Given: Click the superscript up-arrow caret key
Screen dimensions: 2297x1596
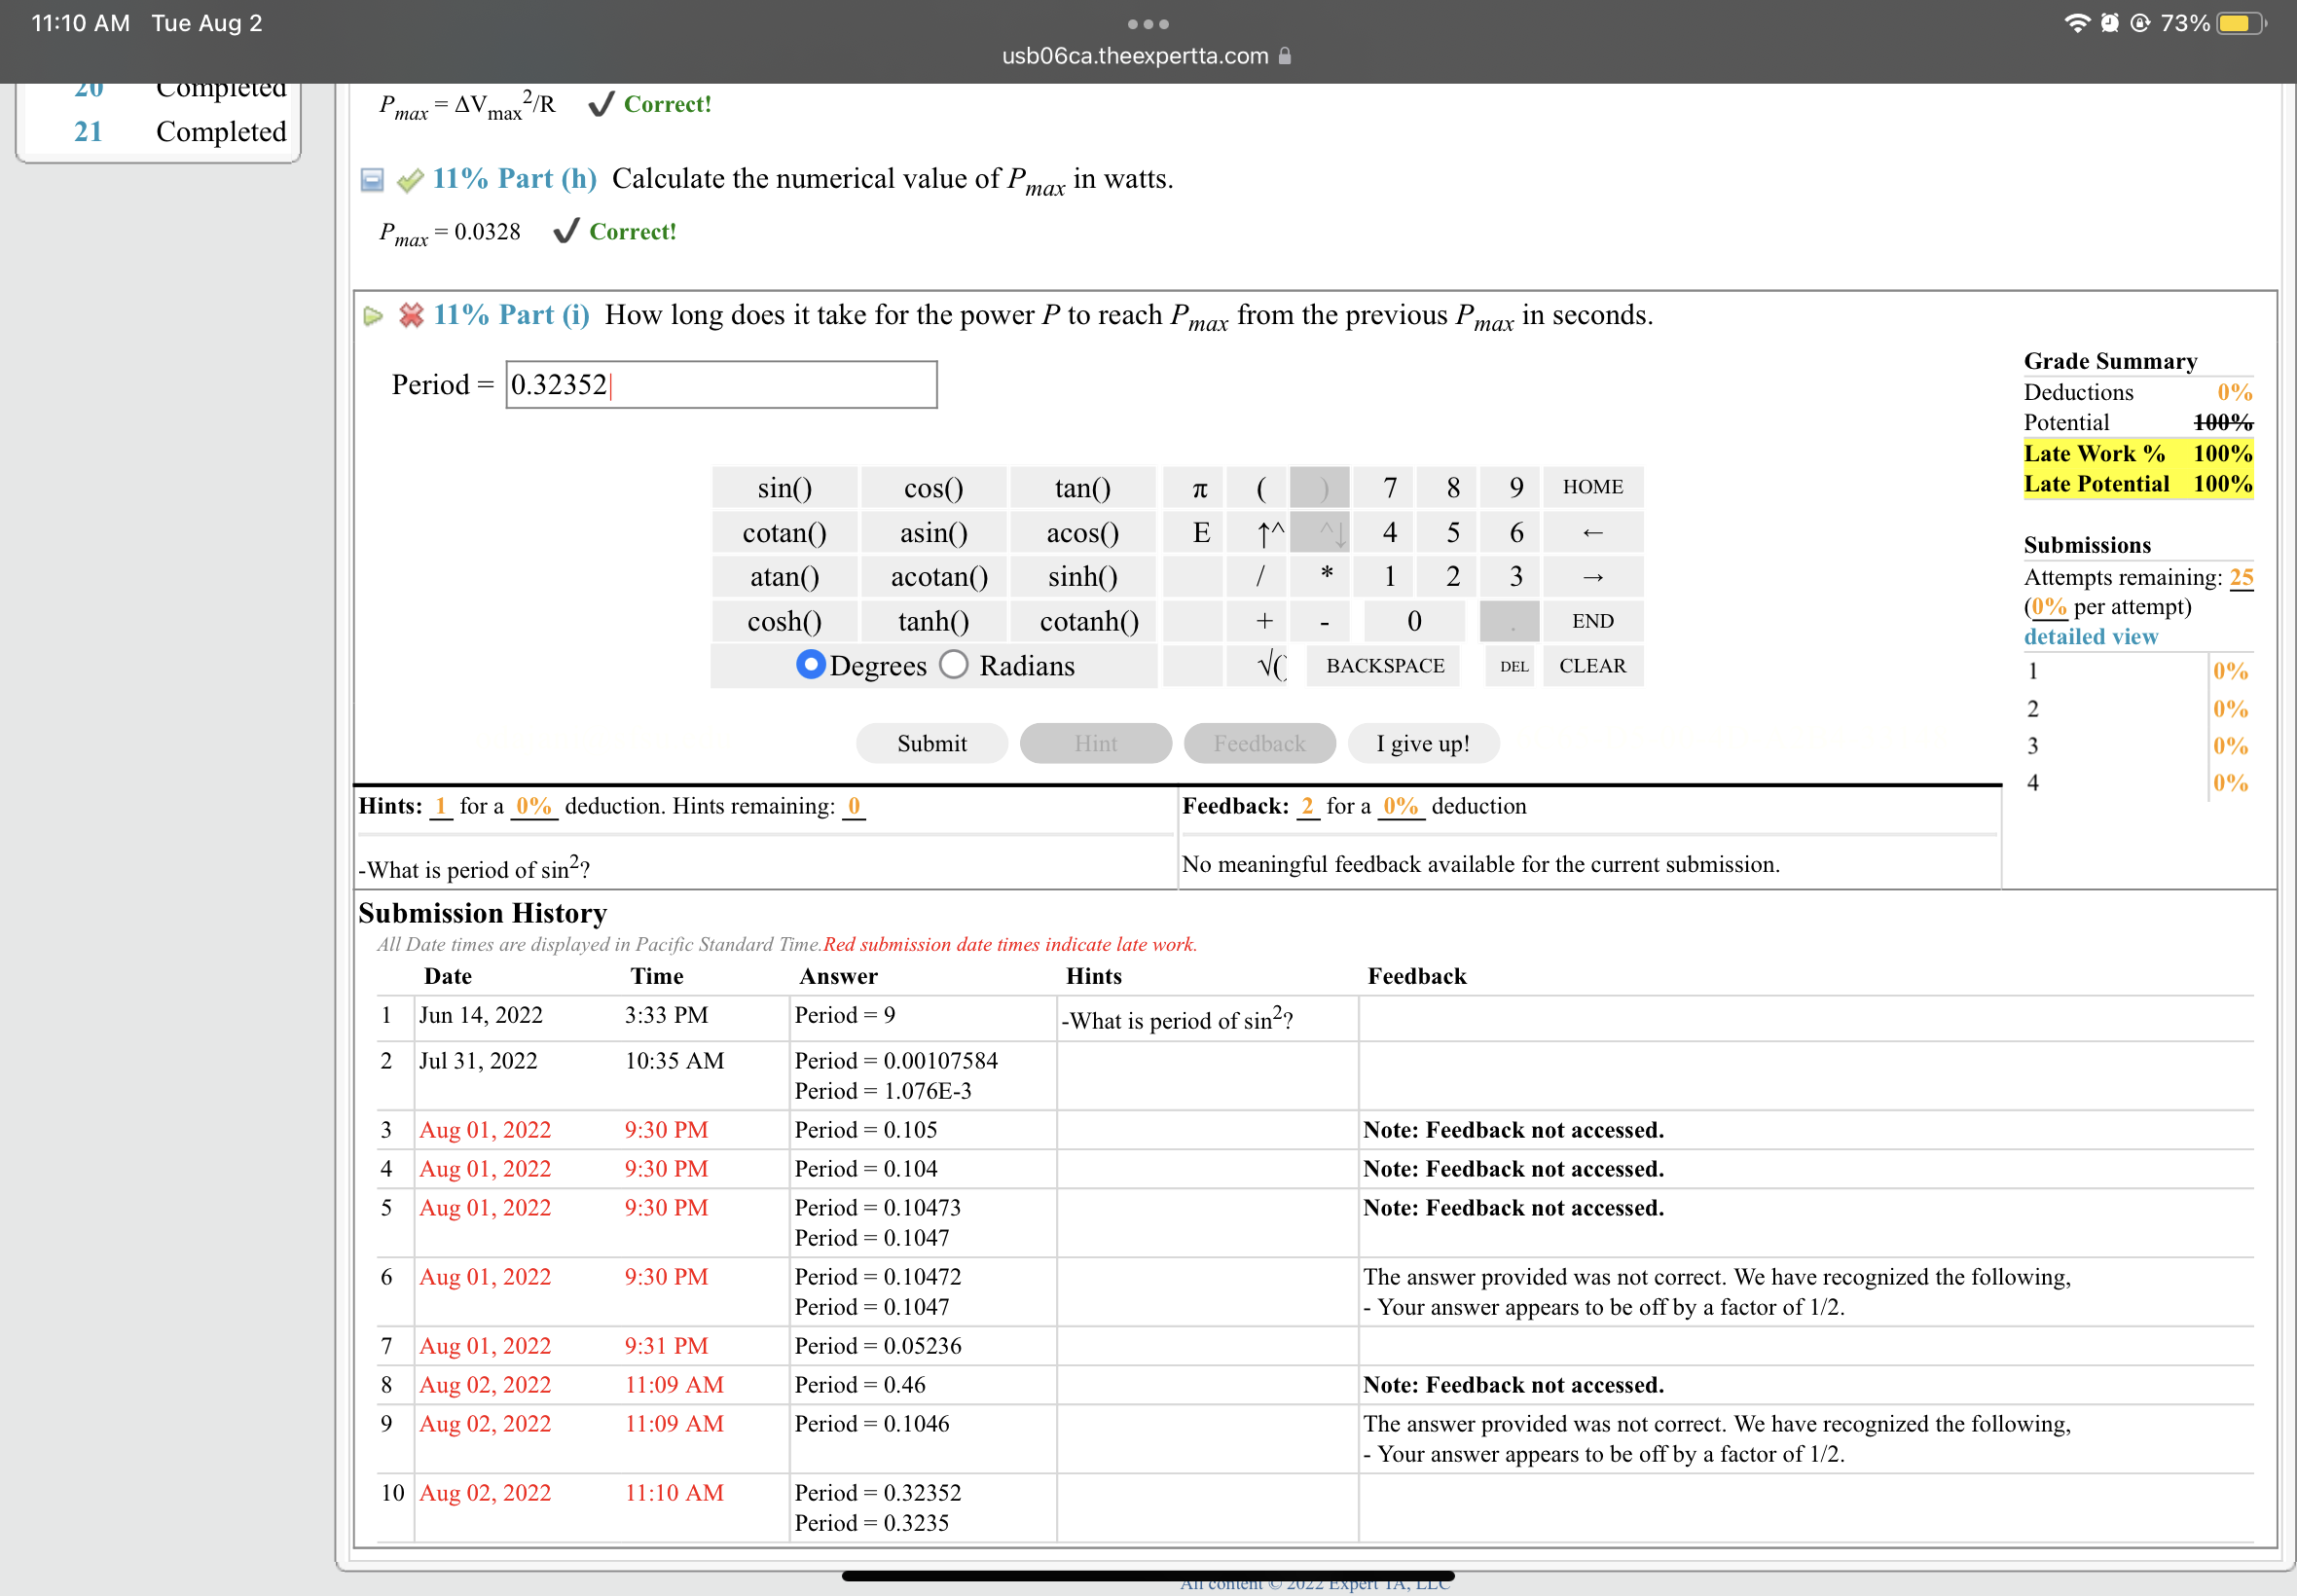Looking at the screenshot, I should coord(1267,533).
